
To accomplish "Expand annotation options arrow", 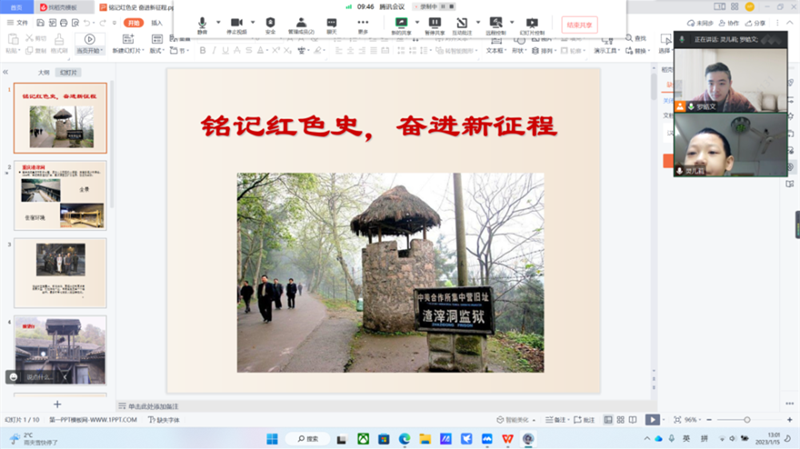I will [x=478, y=22].
